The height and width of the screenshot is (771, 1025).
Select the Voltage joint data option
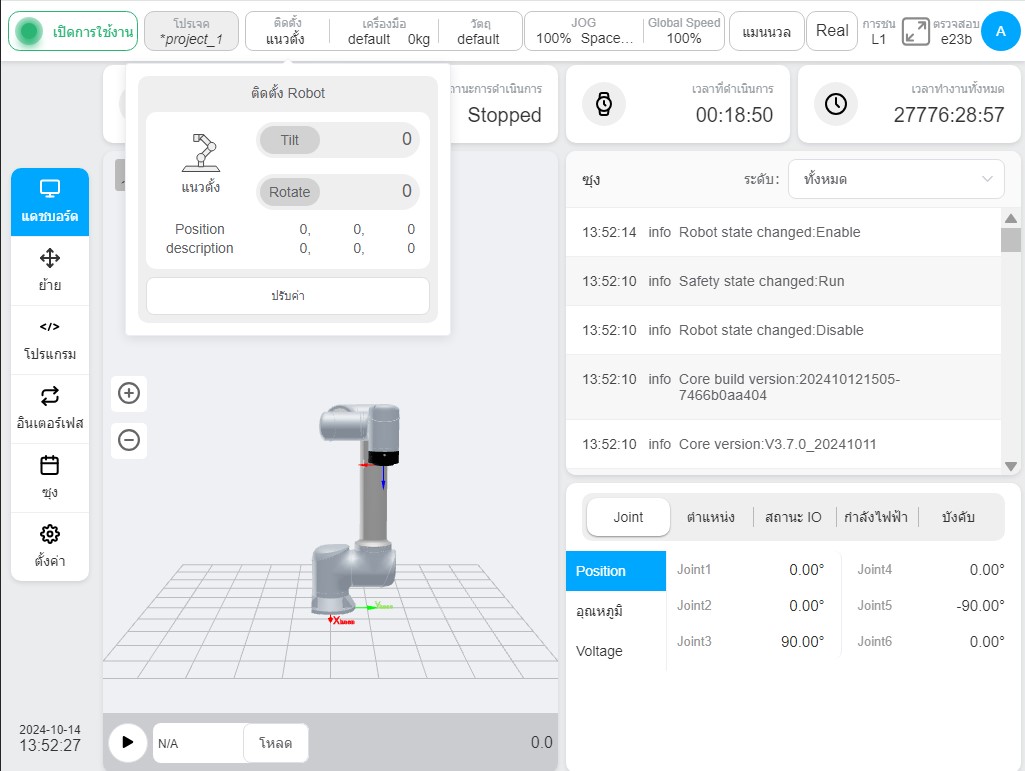(616, 651)
